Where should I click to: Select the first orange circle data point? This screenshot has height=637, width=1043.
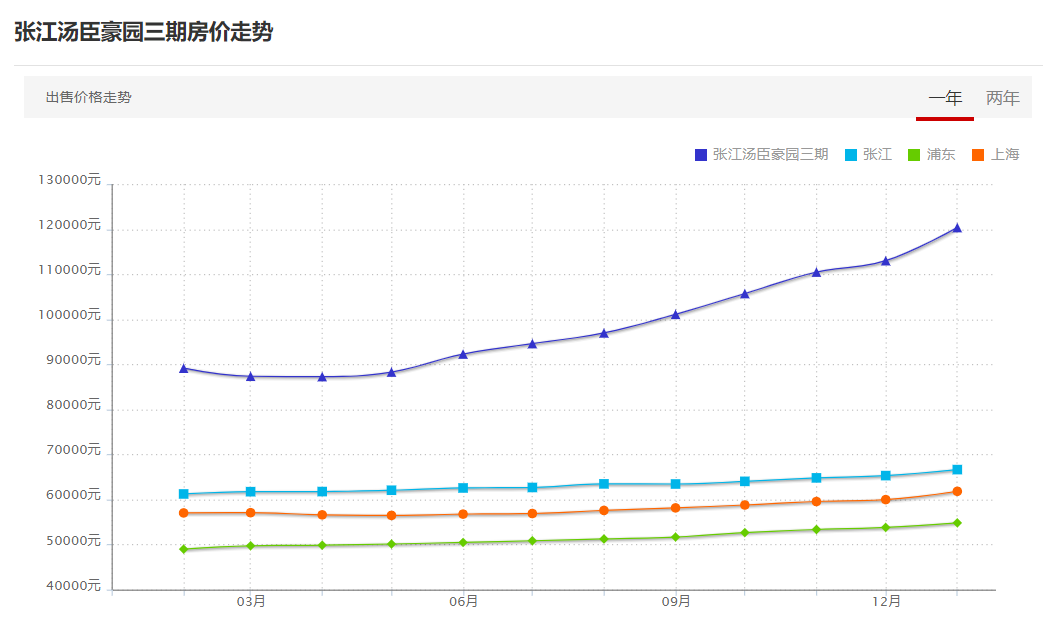[184, 513]
